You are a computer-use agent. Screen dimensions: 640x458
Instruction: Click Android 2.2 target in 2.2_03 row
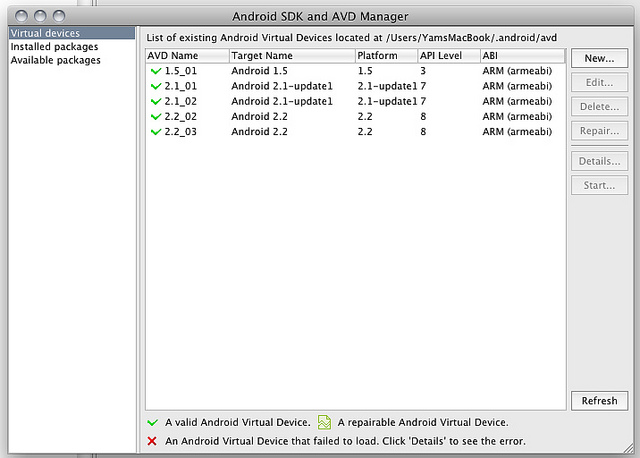pyautogui.click(x=259, y=132)
